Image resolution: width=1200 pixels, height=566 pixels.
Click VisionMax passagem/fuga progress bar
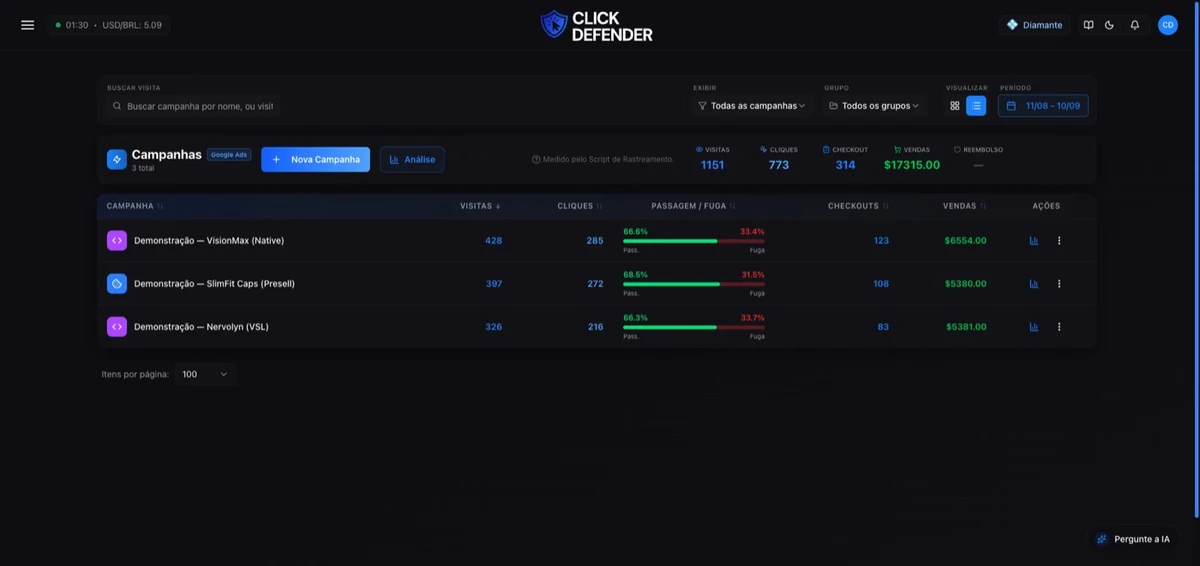(694, 241)
